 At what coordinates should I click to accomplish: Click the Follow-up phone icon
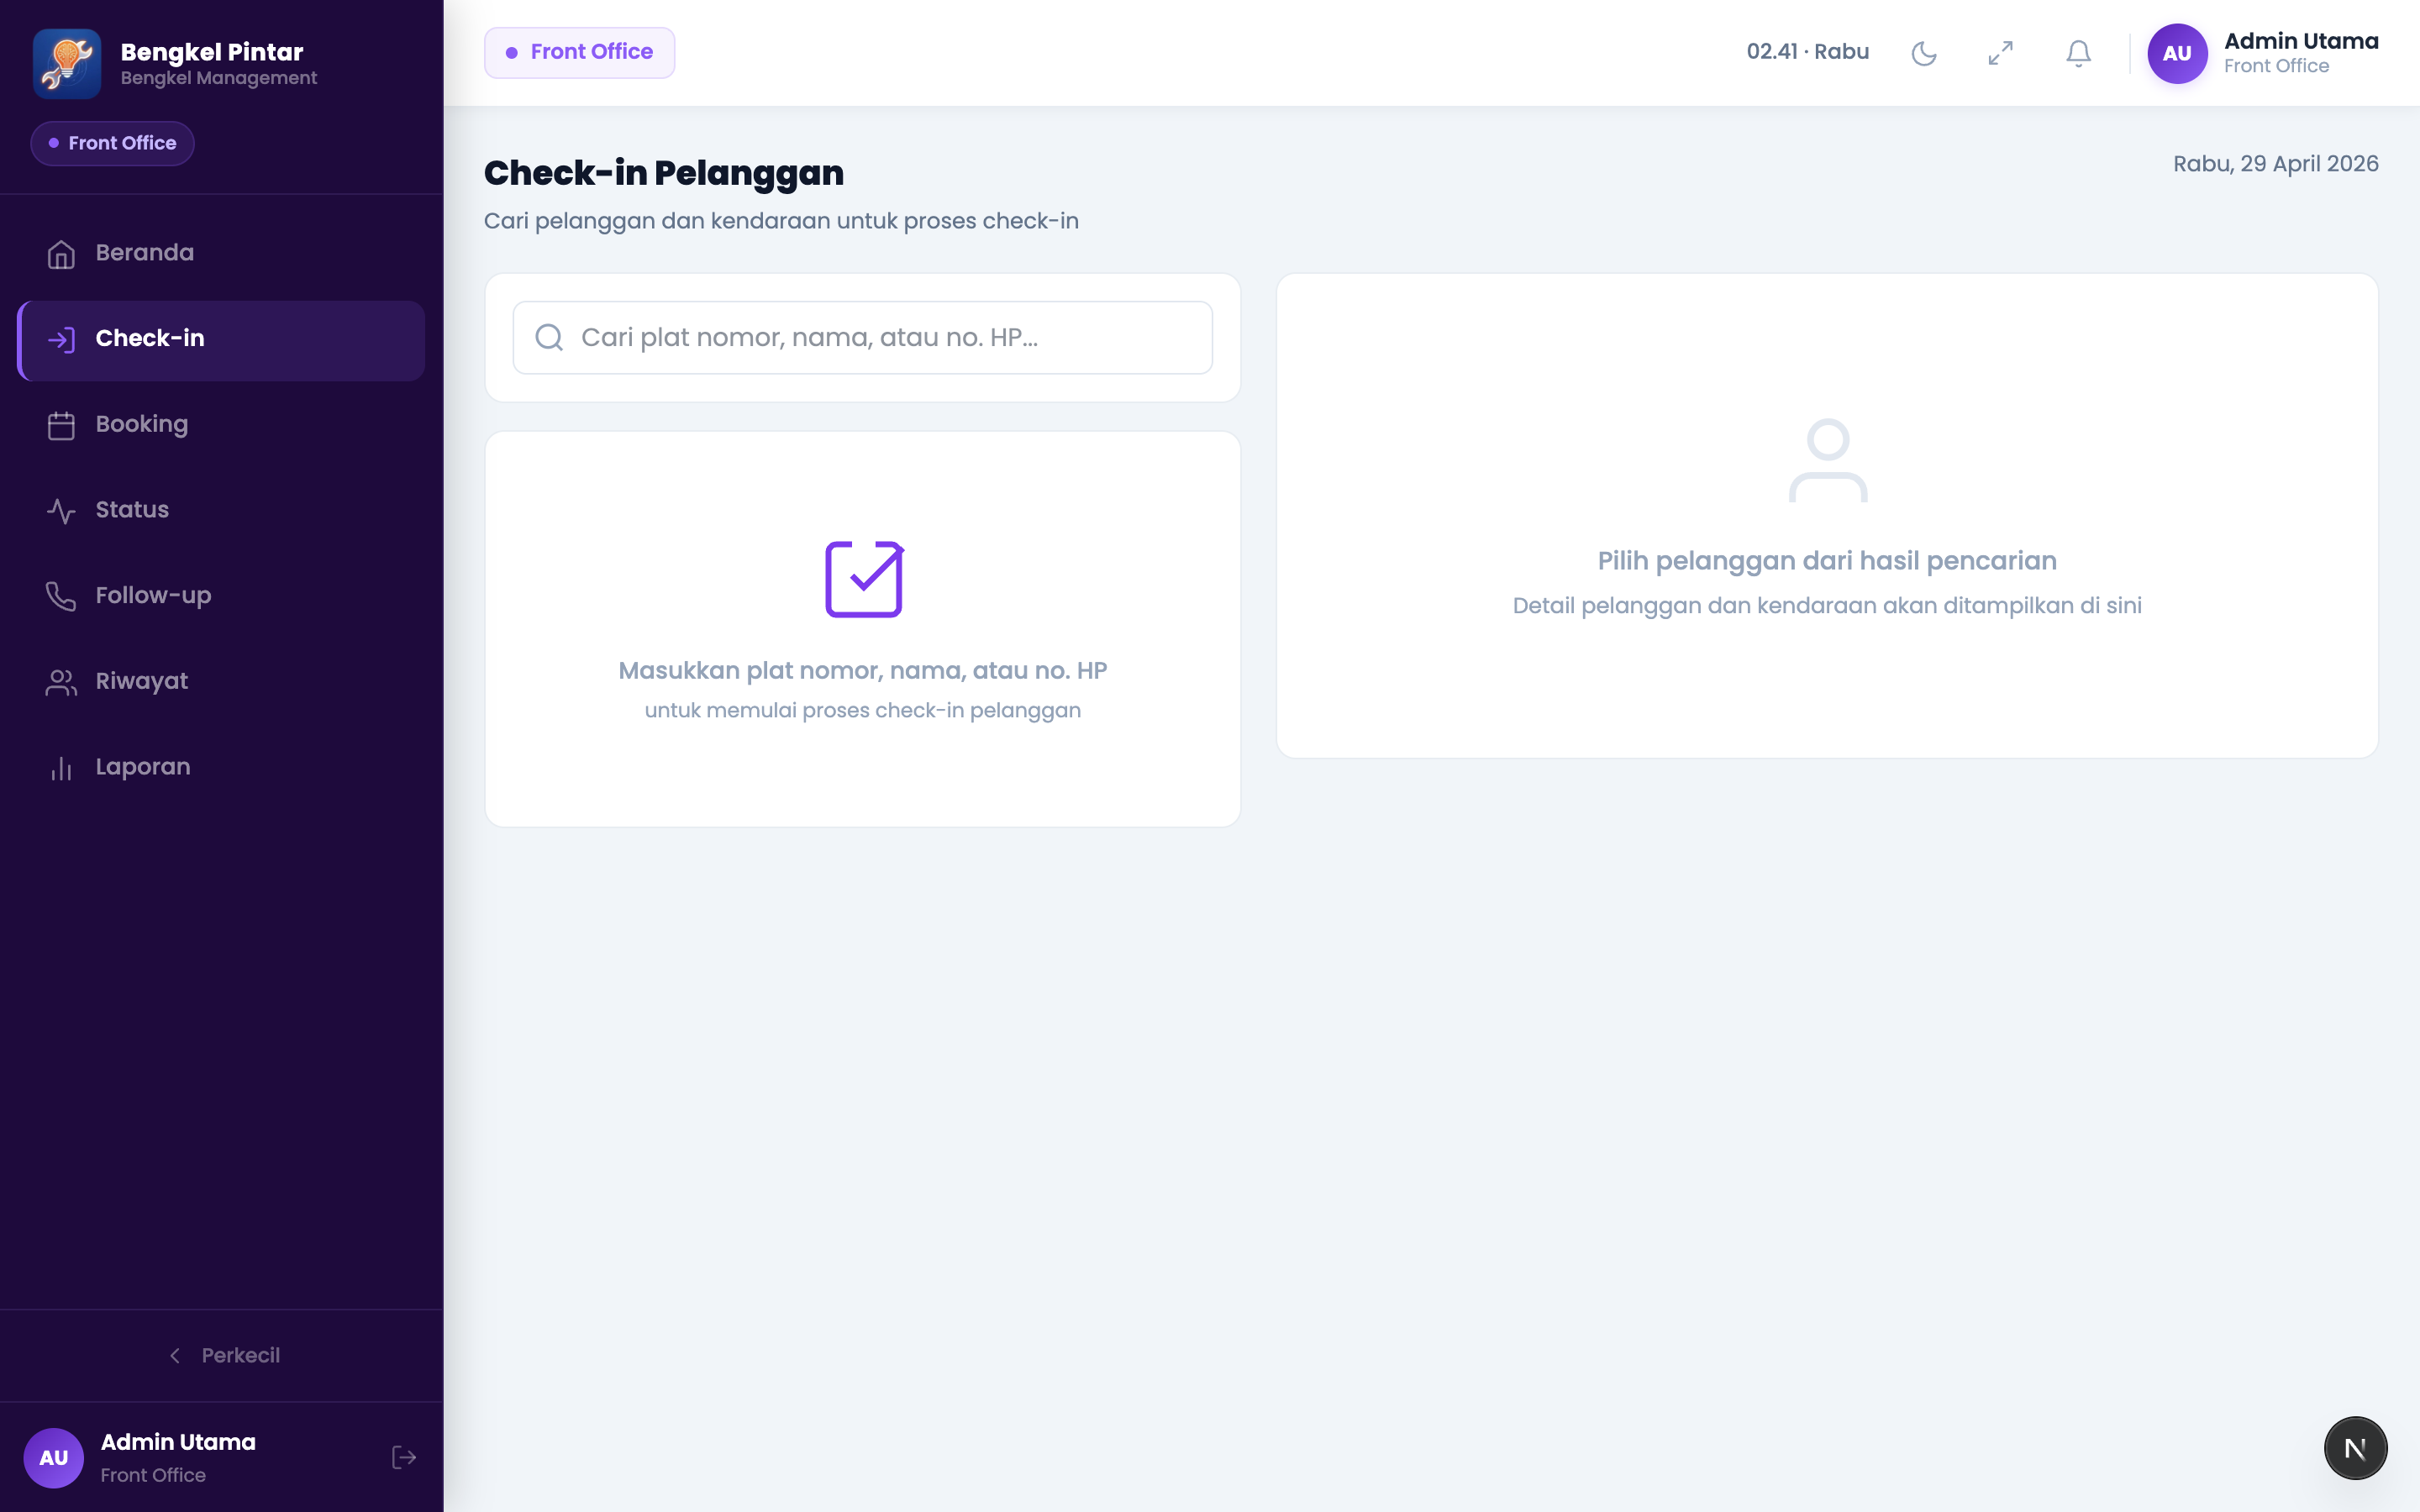[61, 597]
